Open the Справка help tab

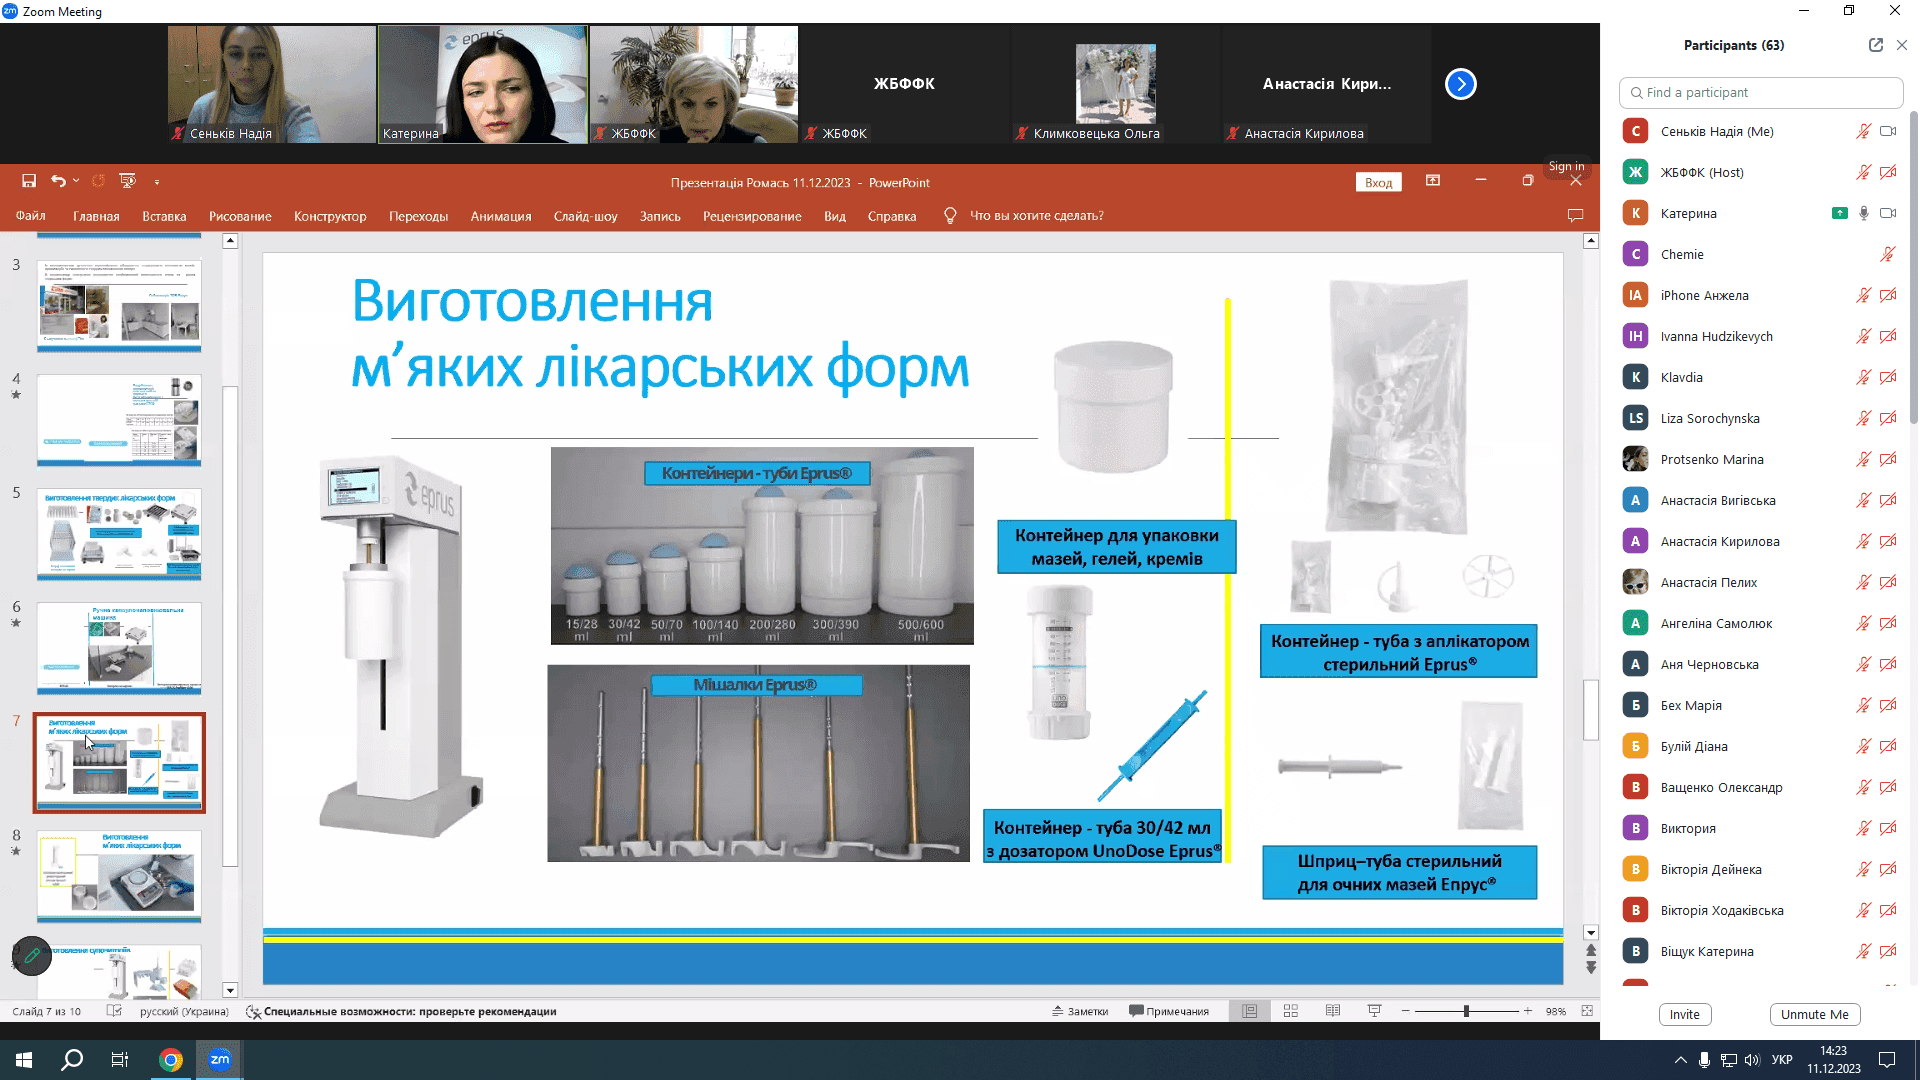[x=892, y=216]
